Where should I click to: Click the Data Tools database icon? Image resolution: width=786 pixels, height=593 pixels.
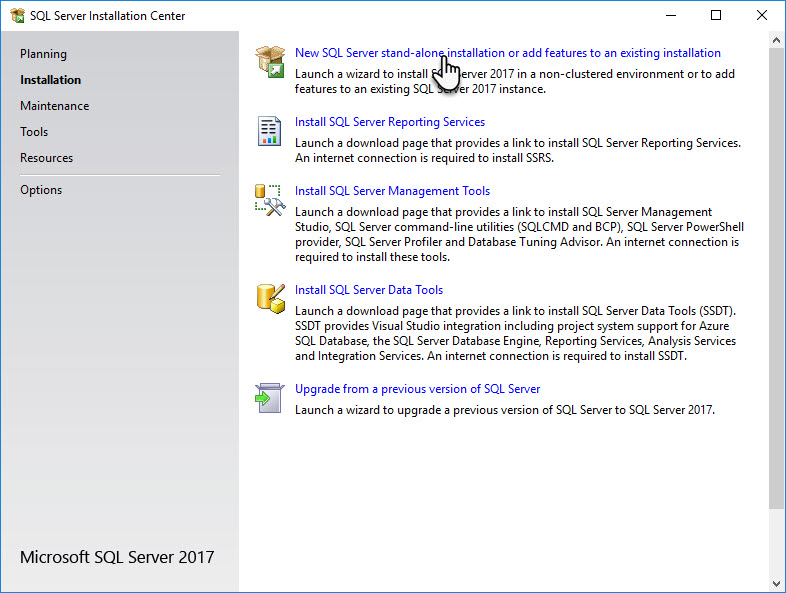coord(271,299)
